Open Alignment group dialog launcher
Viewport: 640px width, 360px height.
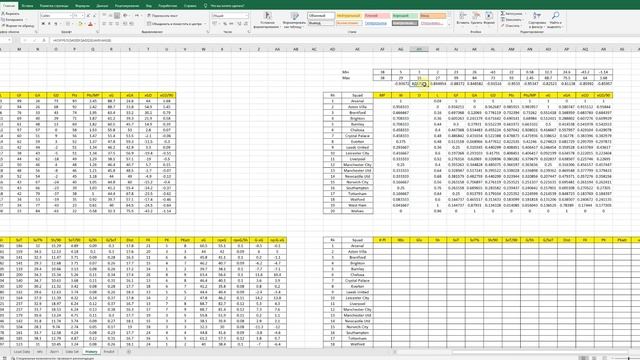point(207,31)
